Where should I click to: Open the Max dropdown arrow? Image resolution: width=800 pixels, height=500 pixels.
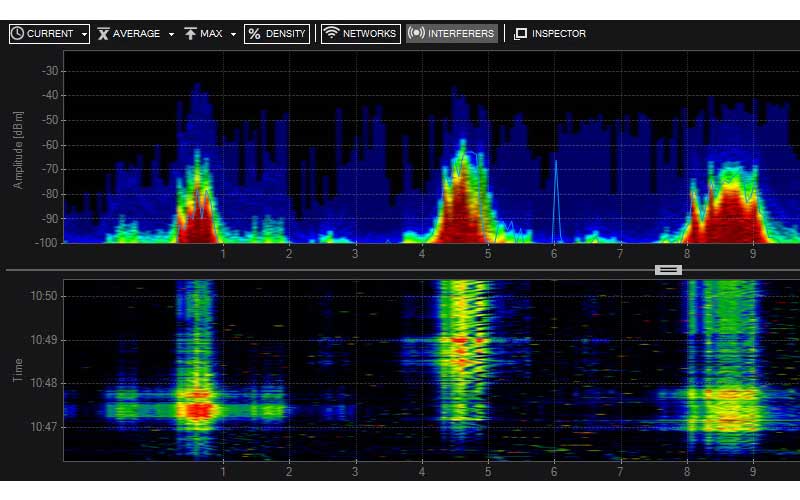click(233, 34)
